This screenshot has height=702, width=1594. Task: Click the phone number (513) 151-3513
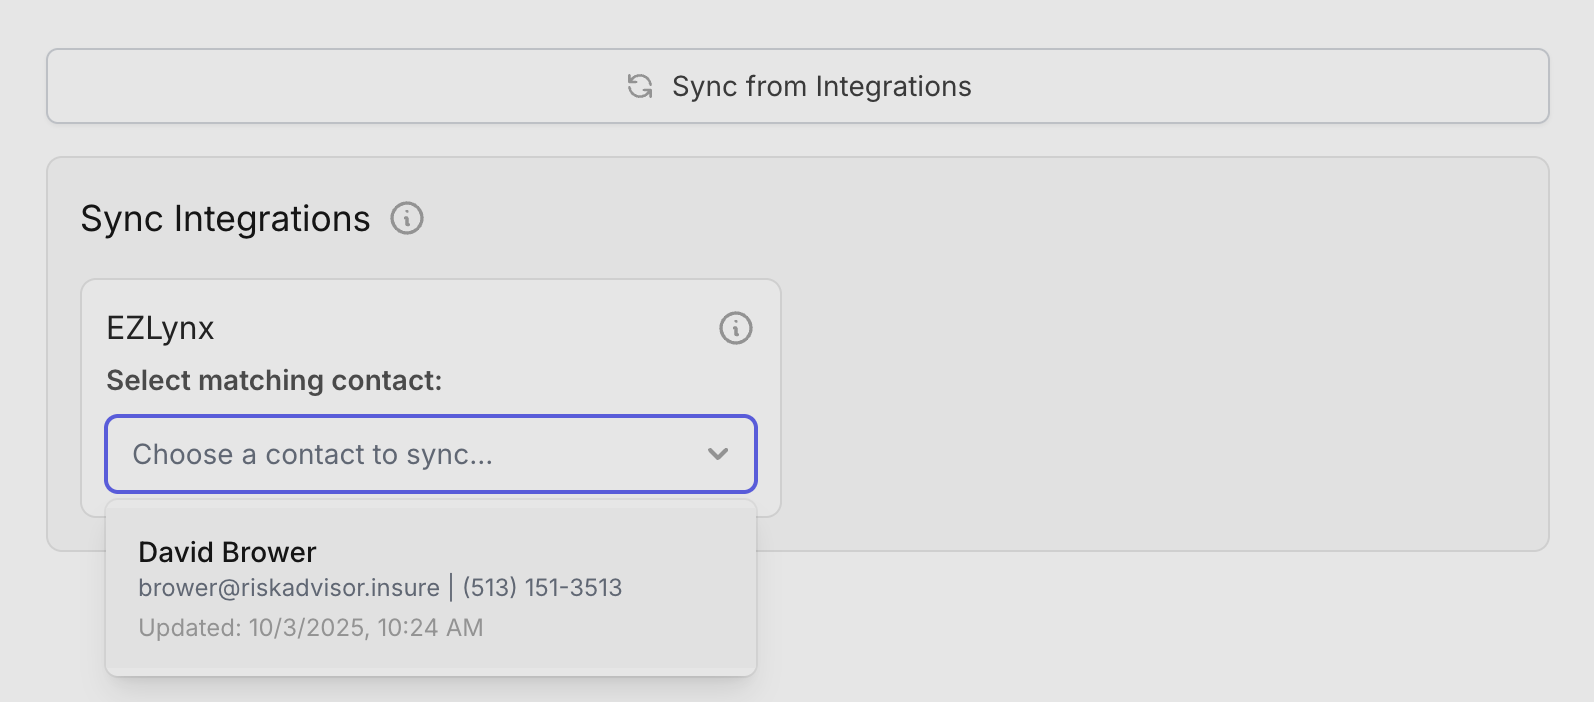542,588
